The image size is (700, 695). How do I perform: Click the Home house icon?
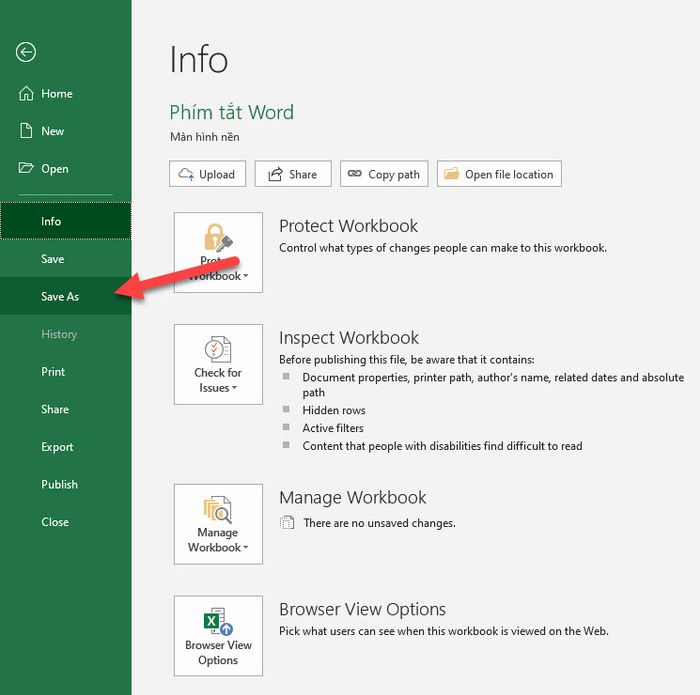tap(26, 93)
